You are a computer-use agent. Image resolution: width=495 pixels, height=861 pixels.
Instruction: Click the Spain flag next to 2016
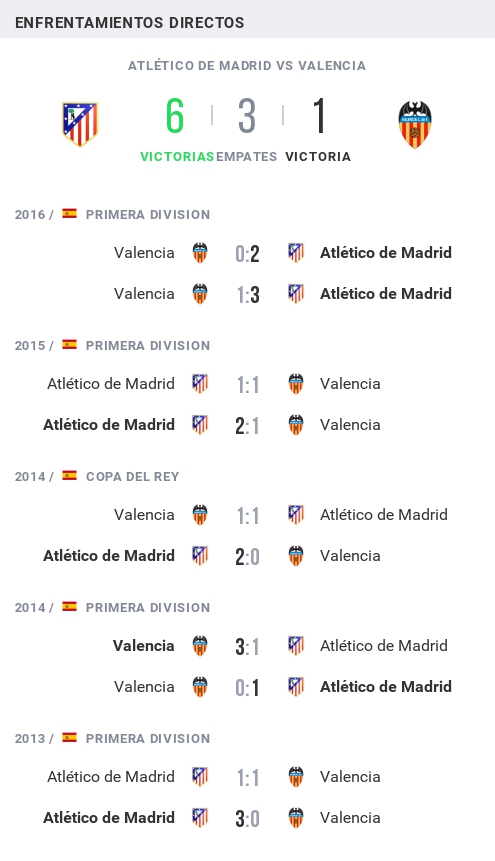[69, 213]
